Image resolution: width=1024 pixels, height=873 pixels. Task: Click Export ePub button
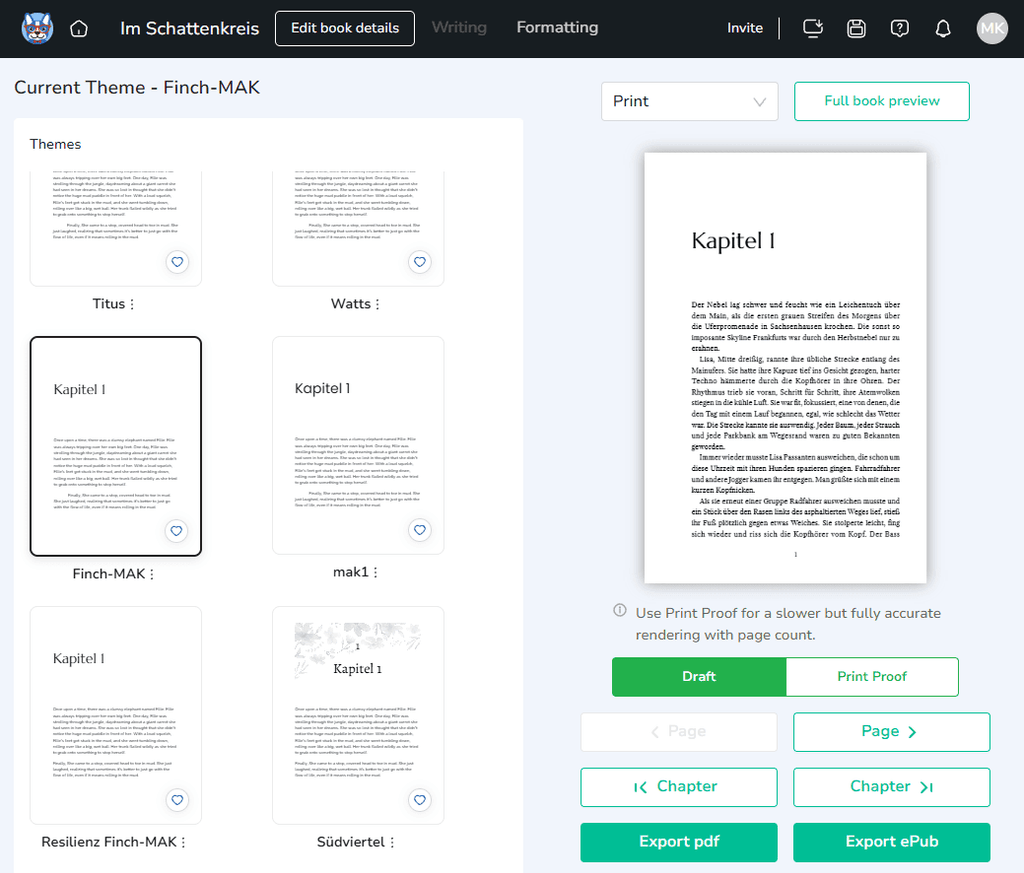[x=891, y=842]
